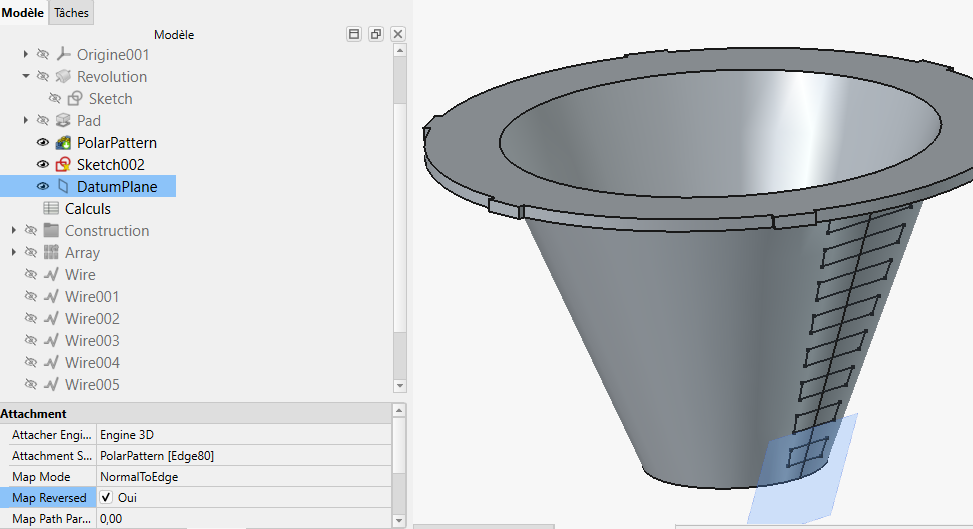Image resolution: width=973 pixels, height=529 pixels.
Task: Click the Pad feature icon
Action: point(63,121)
